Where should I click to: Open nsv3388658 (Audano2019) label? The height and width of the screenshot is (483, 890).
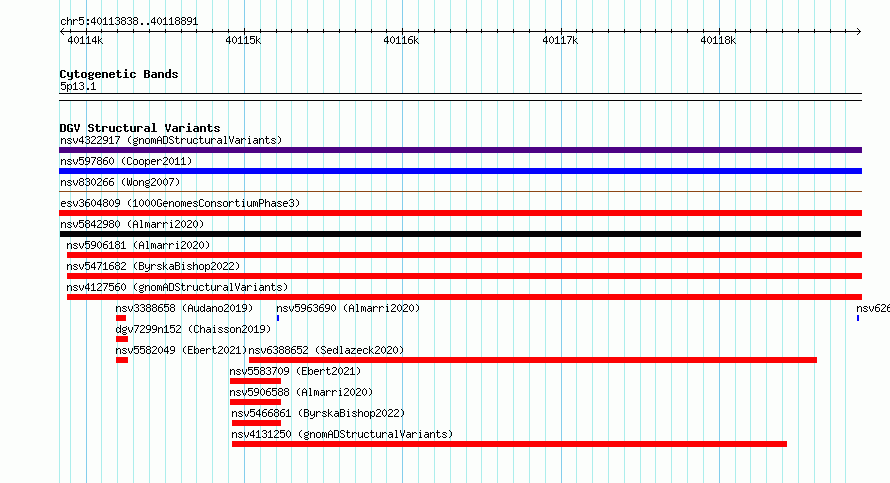pos(184,308)
